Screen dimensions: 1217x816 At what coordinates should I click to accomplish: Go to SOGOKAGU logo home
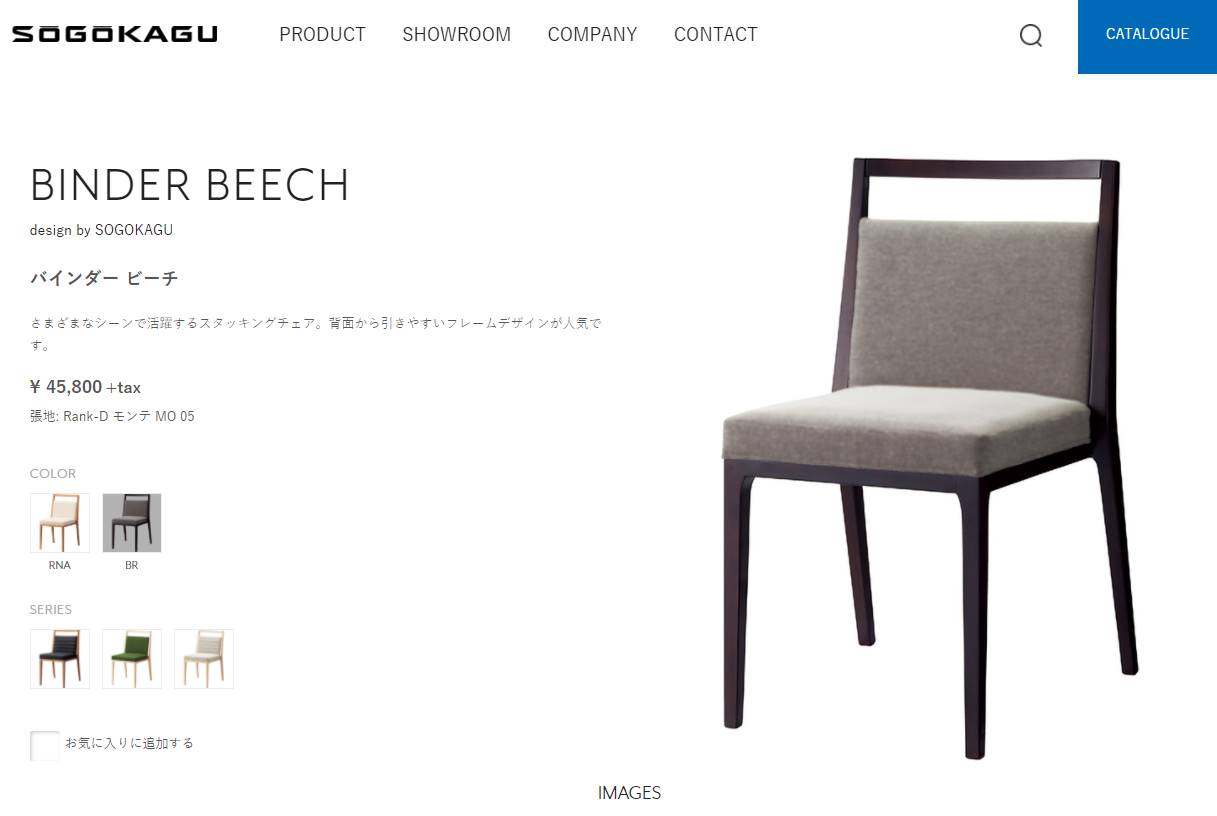tap(115, 34)
